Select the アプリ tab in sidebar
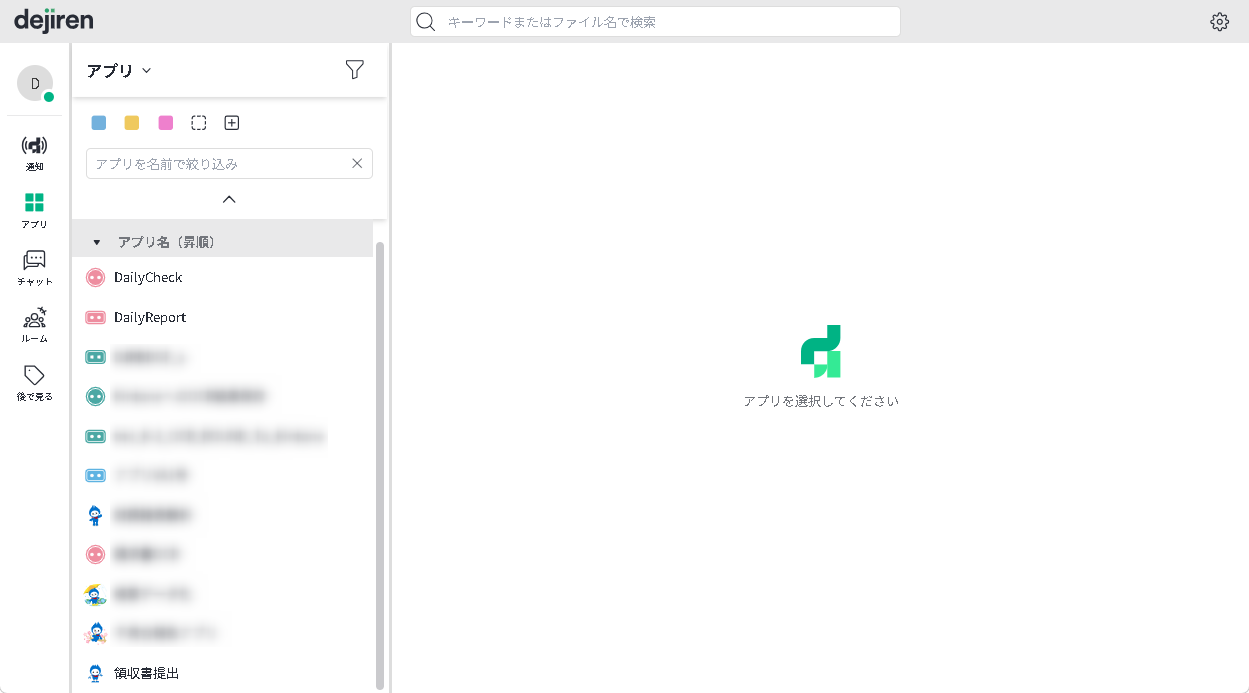Screen dimensions: 1249x693 pos(34,210)
